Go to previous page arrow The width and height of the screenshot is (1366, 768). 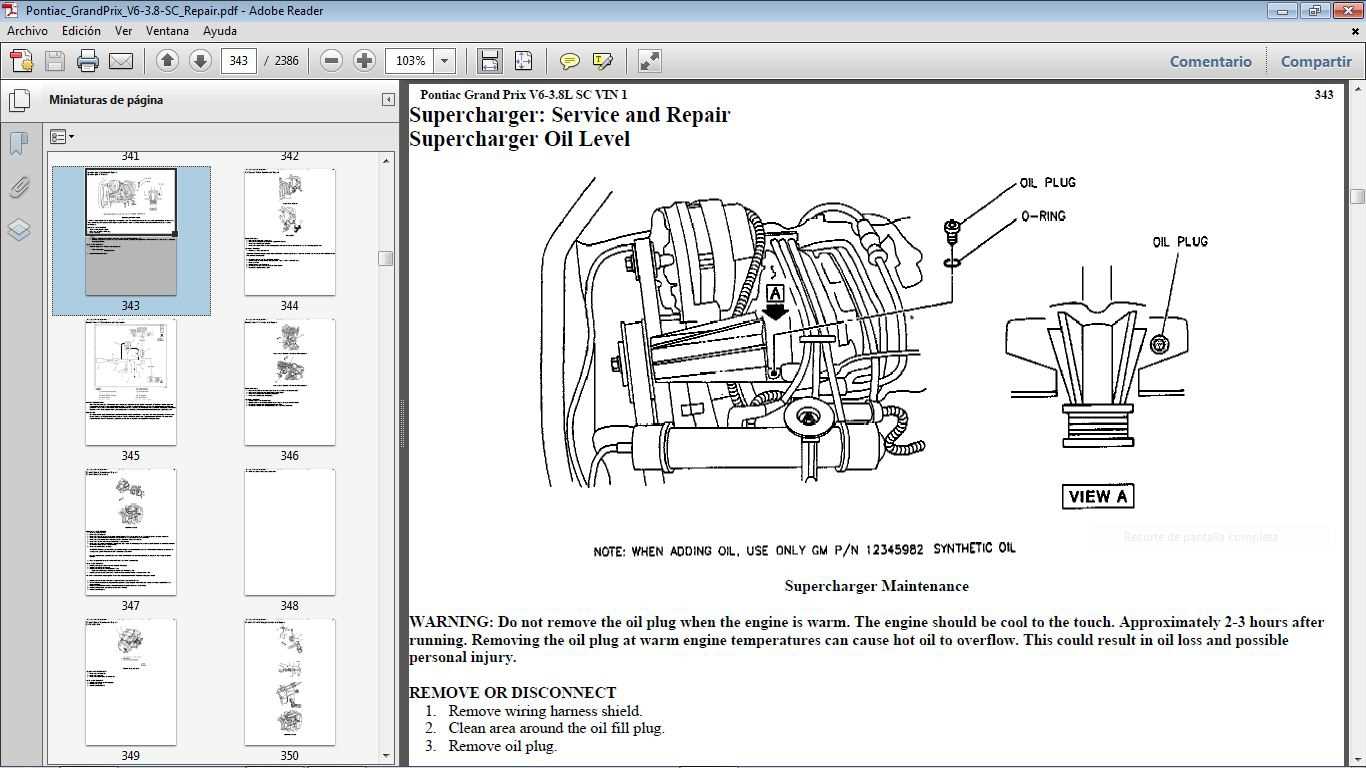point(167,61)
